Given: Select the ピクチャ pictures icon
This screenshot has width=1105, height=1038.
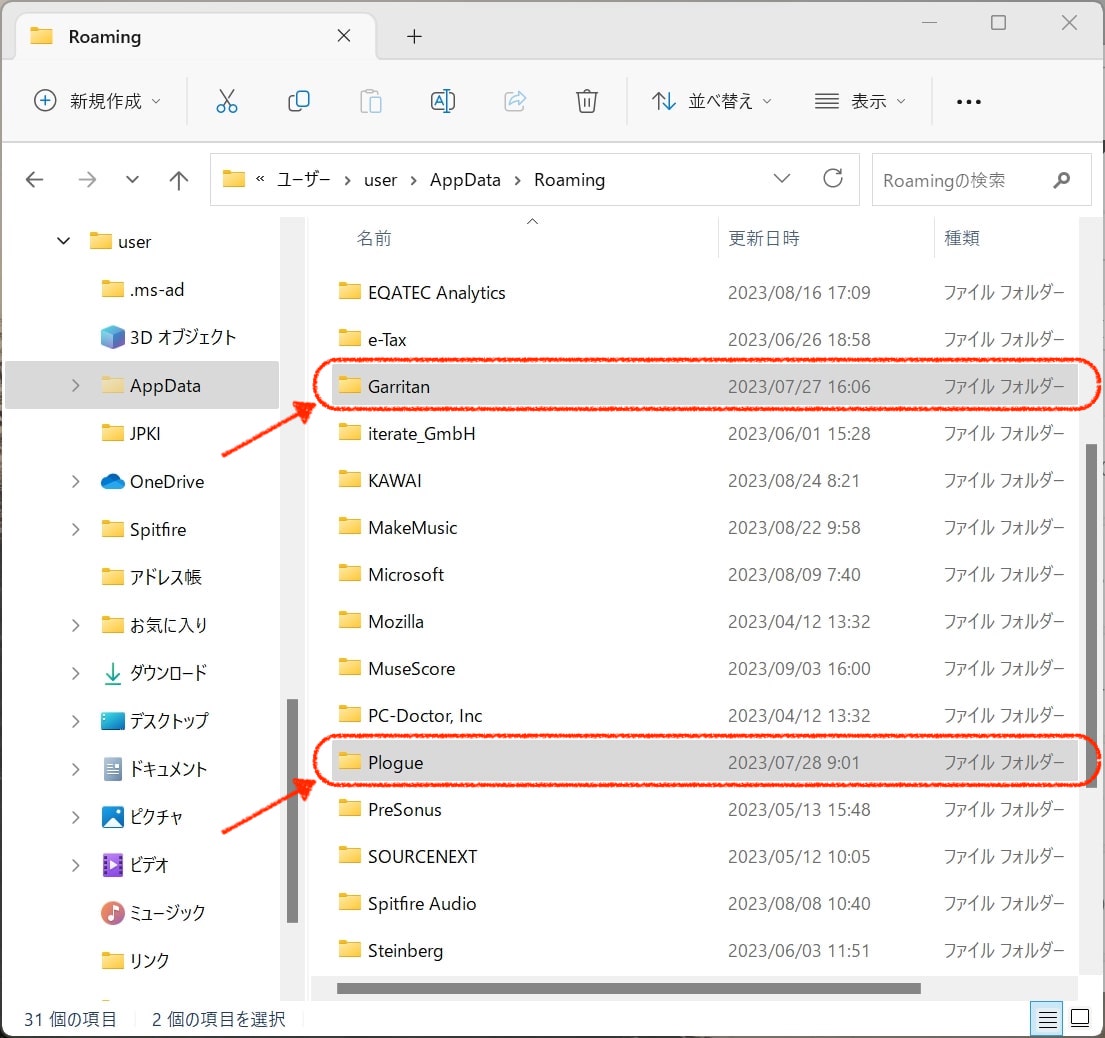Looking at the screenshot, I should pos(112,817).
